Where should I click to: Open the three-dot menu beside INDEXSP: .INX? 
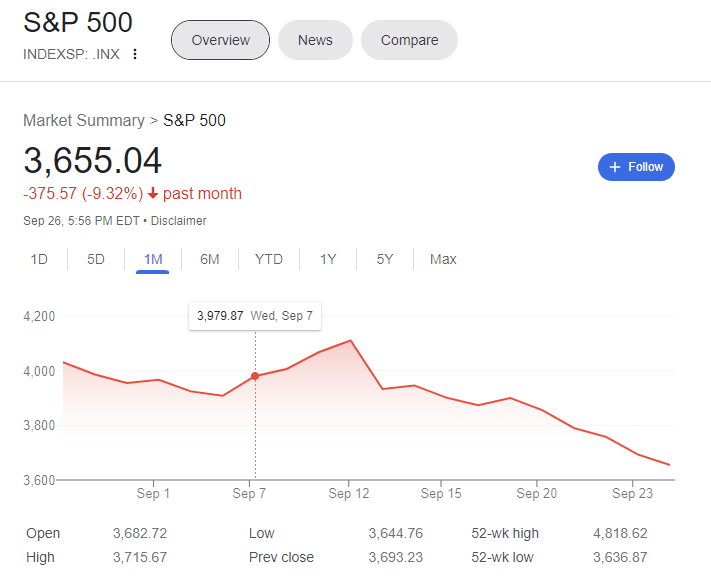point(135,54)
